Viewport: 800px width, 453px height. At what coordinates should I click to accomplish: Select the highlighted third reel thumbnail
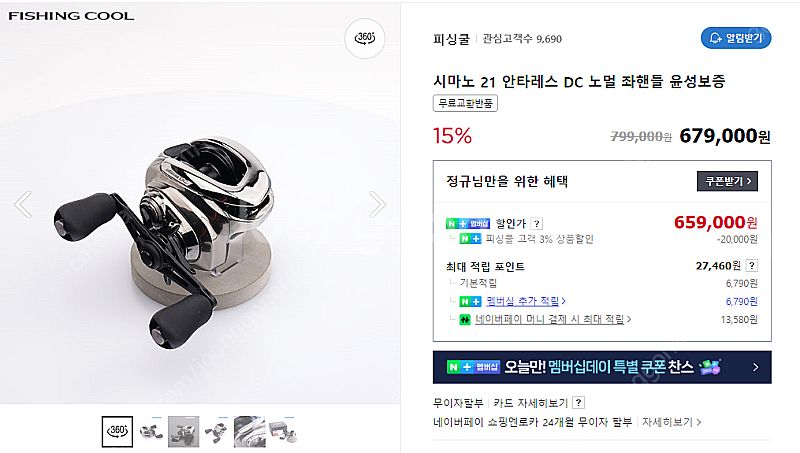click(x=184, y=432)
